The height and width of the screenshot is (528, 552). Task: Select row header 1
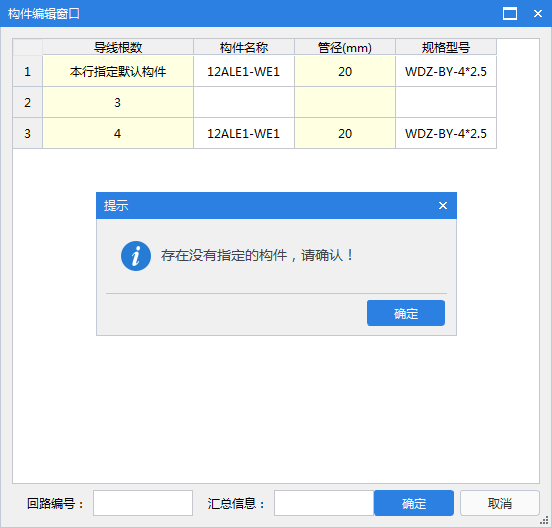(x=27, y=71)
